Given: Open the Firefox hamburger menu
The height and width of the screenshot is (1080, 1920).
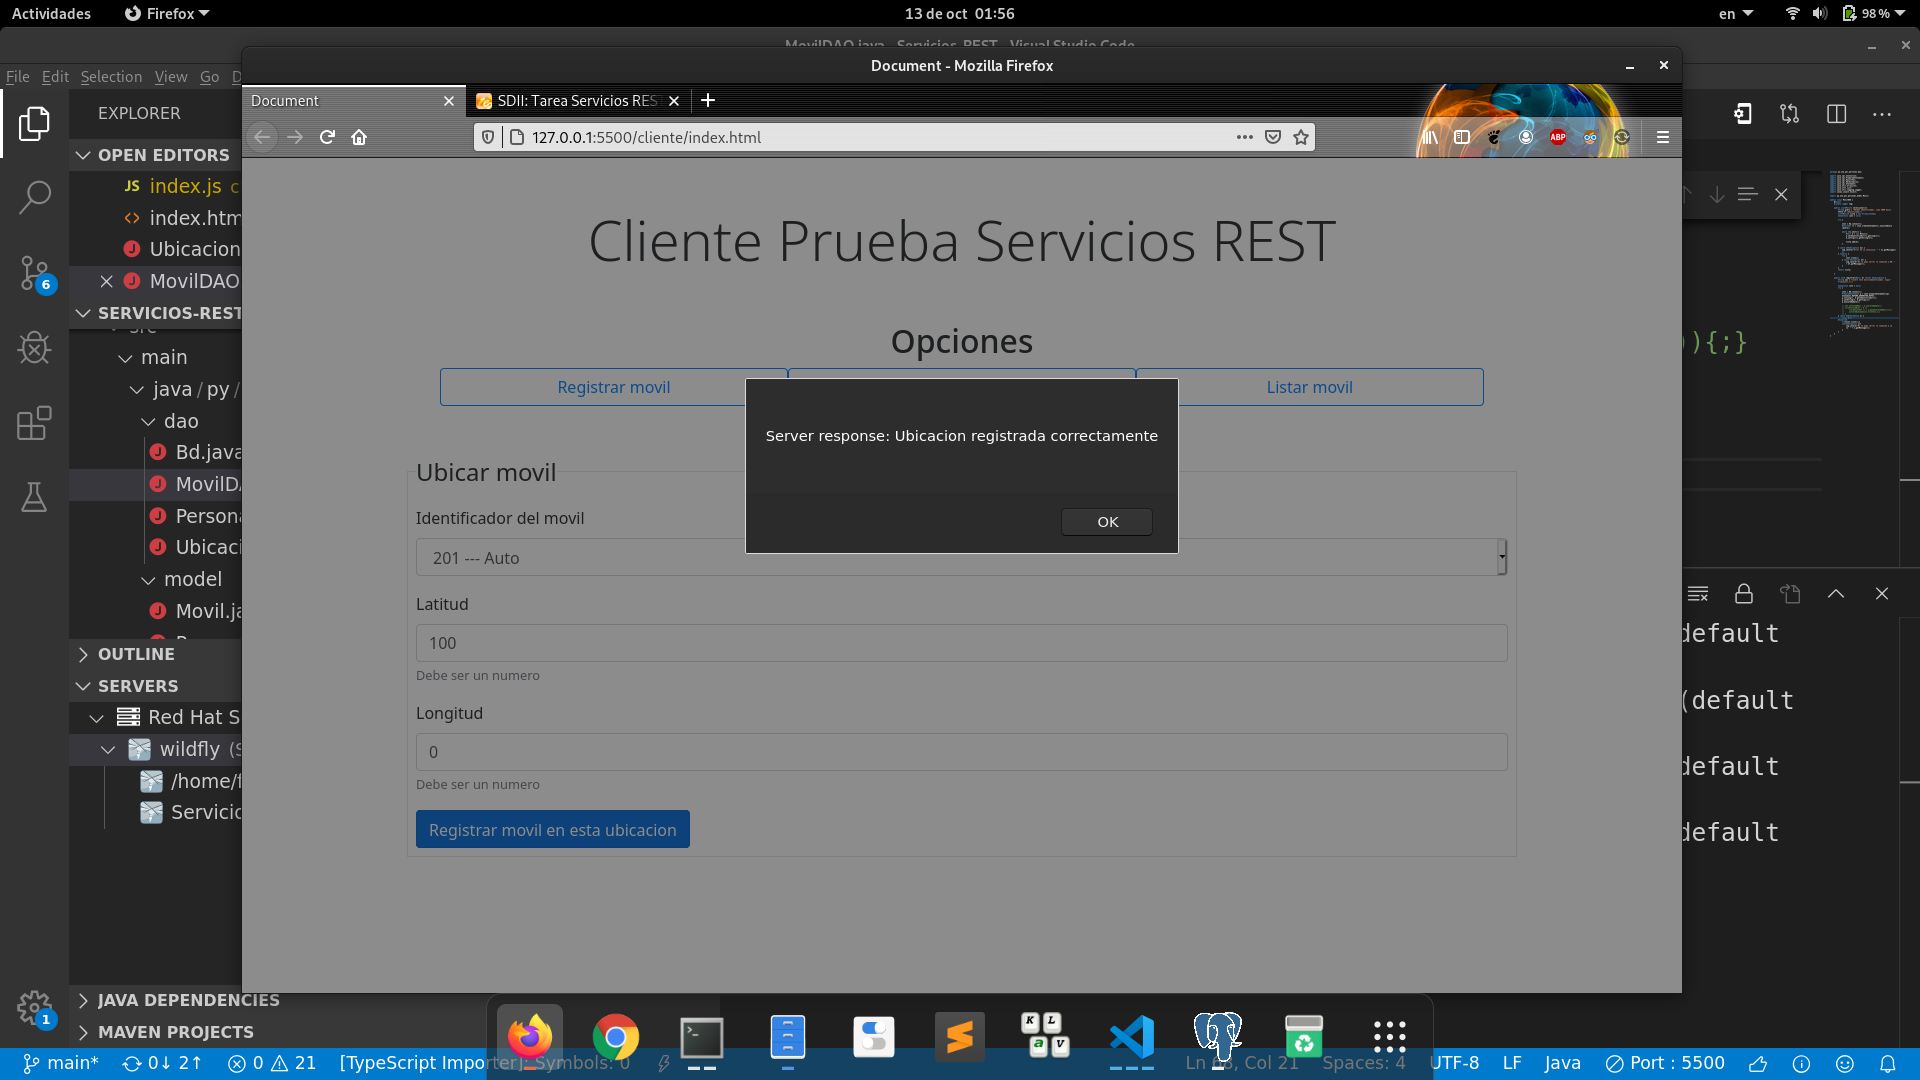Looking at the screenshot, I should [1663, 137].
